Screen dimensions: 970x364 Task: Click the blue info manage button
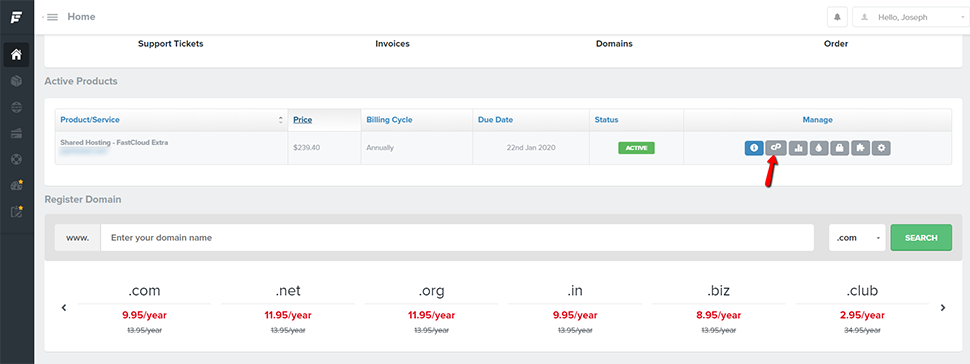753,148
